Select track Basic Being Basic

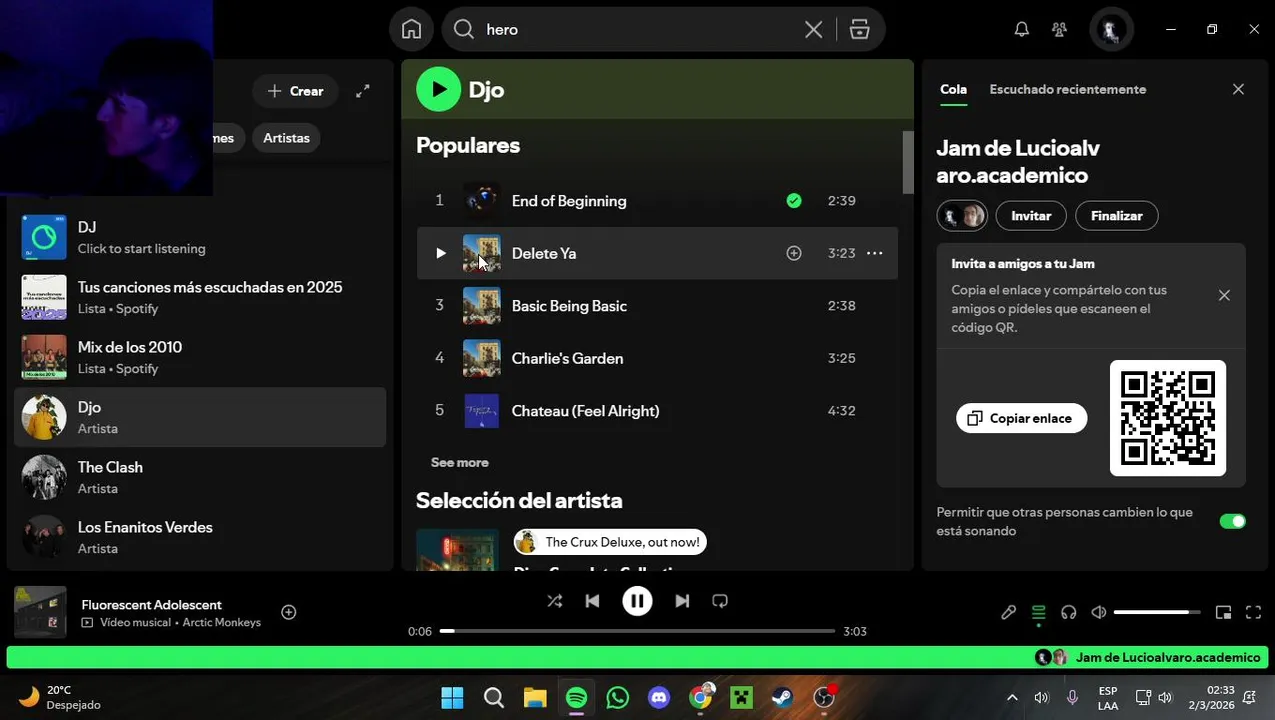coord(657,306)
